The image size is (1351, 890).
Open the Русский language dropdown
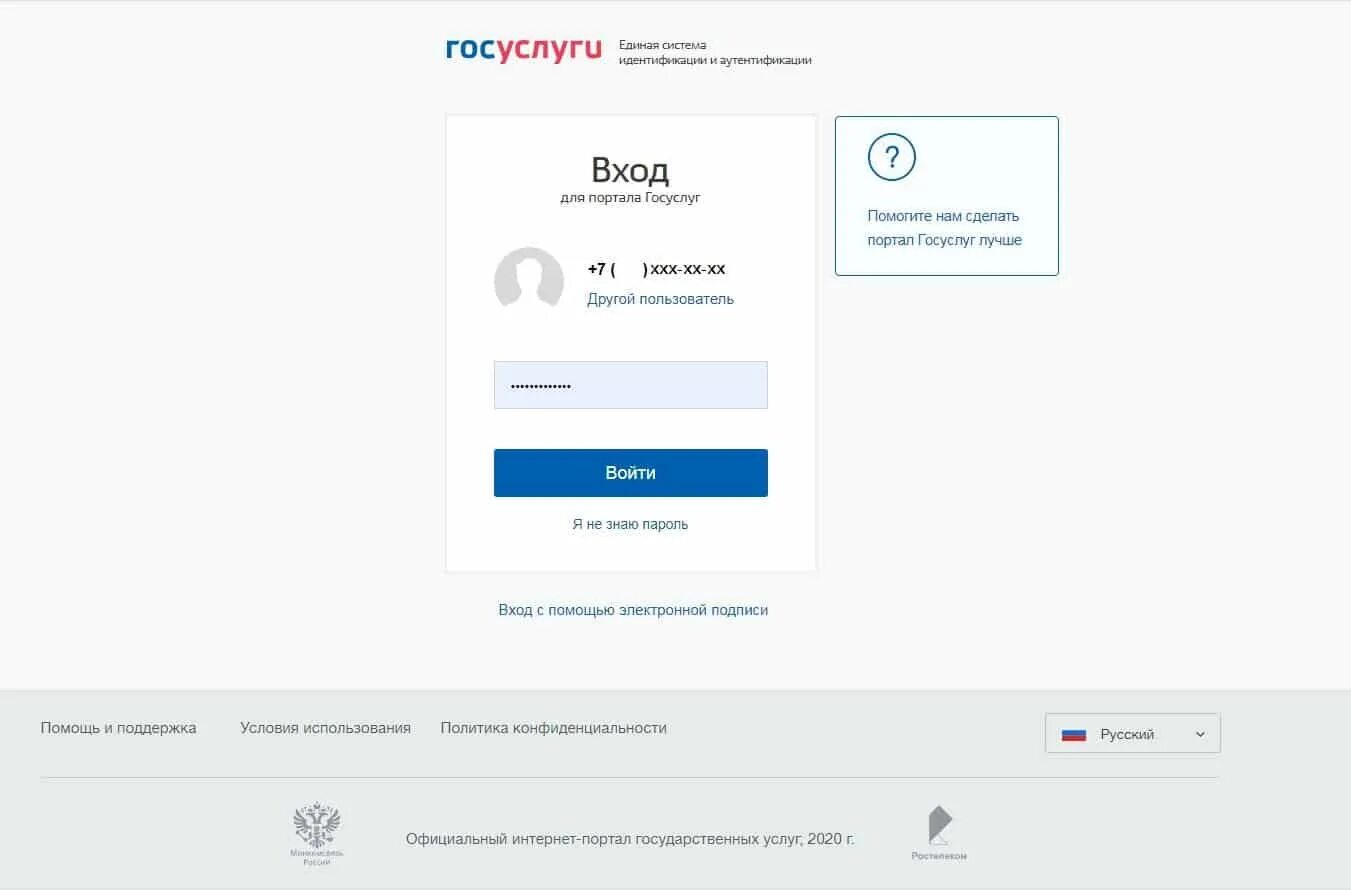pos(1132,733)
